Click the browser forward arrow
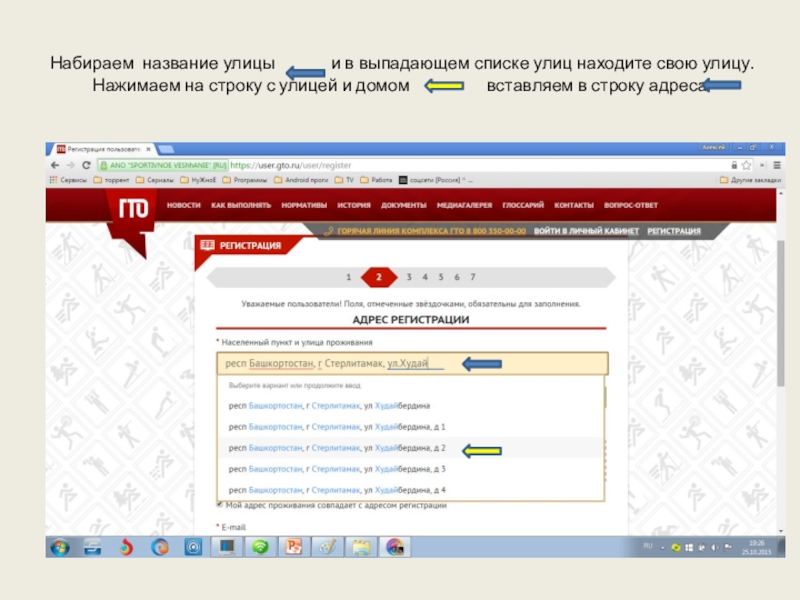The height and width of the screenshot is (600, 800). 70,165
